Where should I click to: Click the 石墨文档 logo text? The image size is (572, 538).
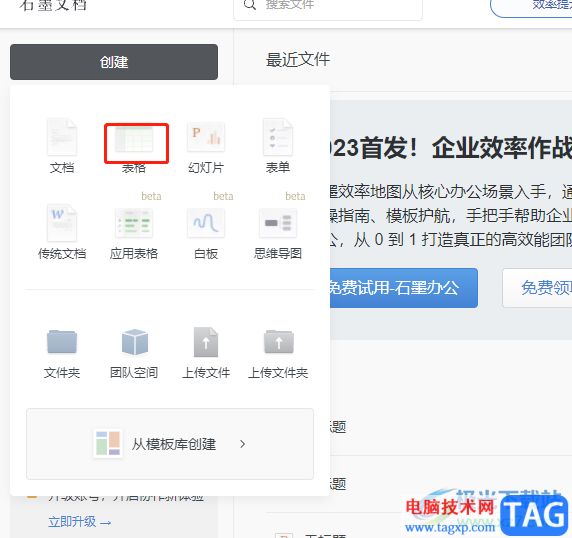53,5
